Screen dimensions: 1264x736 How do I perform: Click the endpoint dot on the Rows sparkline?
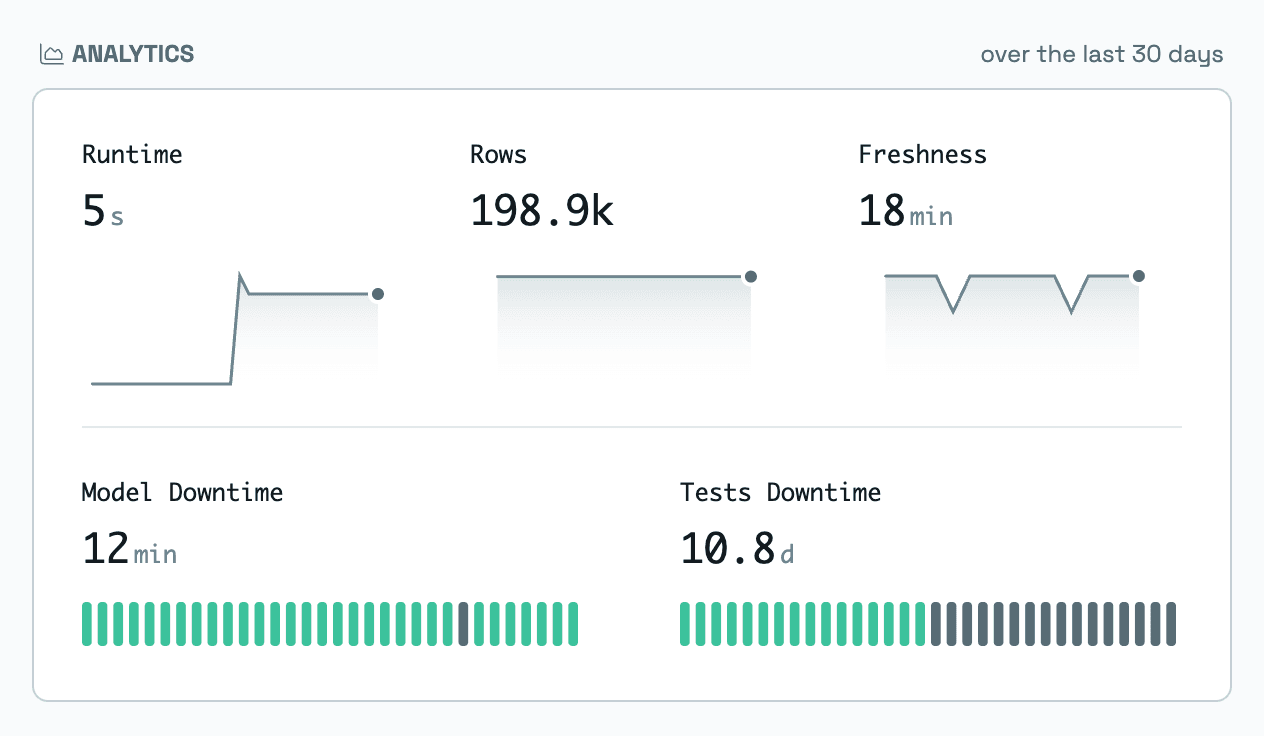point(751,277)
